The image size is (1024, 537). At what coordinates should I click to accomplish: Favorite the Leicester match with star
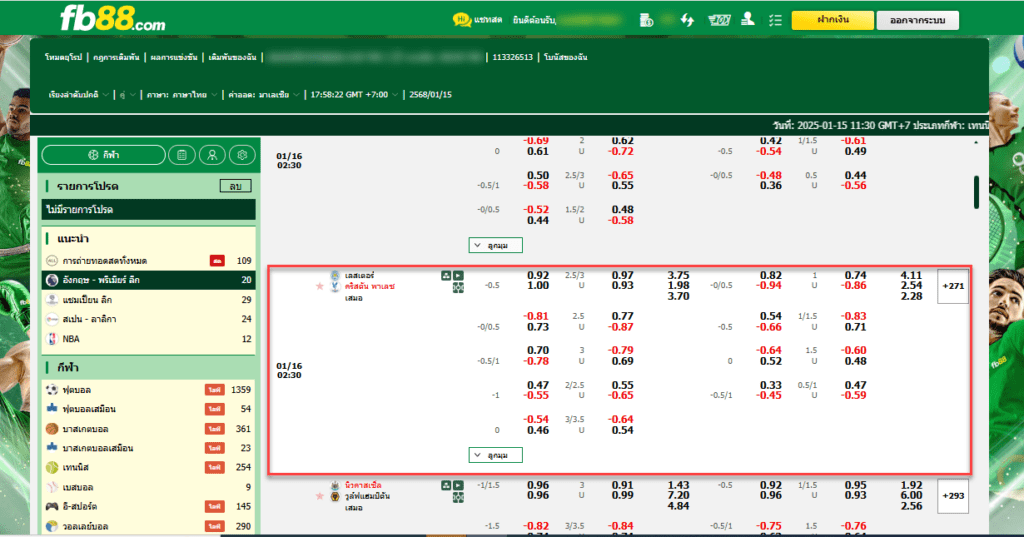point(319,286)
